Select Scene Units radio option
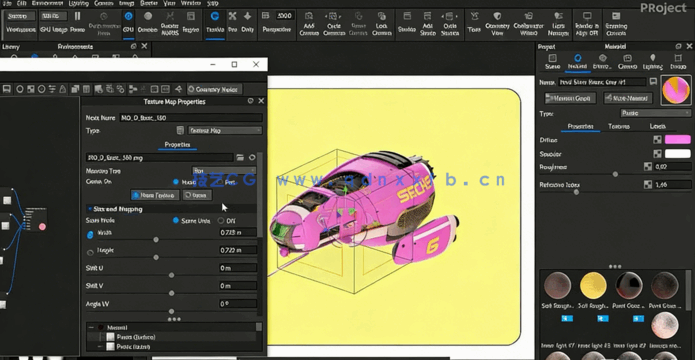This screenshot has height=360, width=695. [176, 220]
